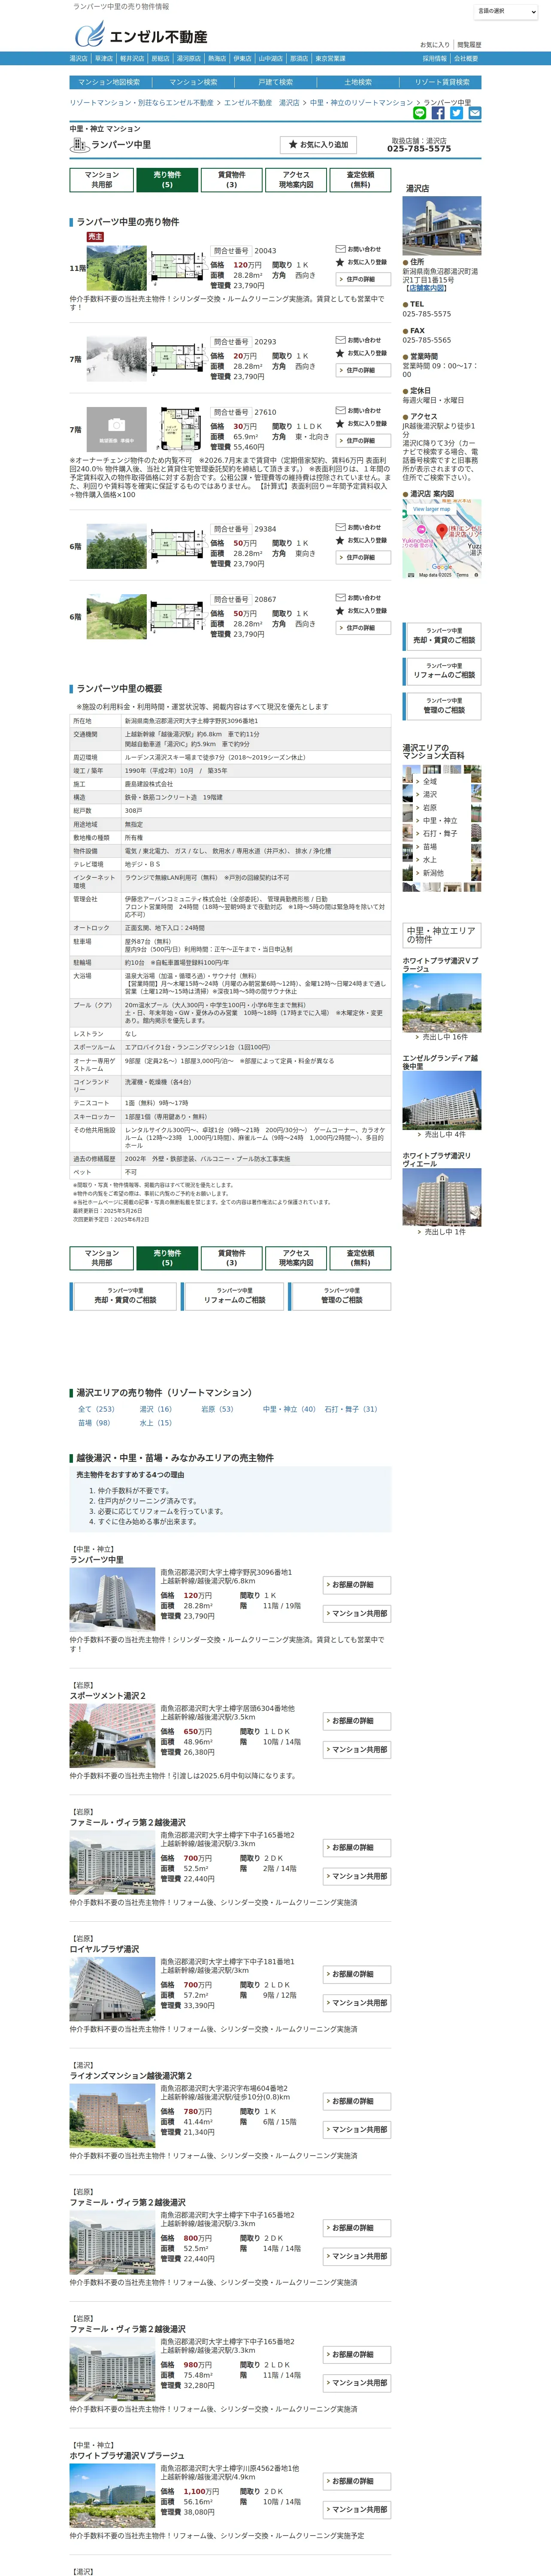
Task: Switch to the upper 賃貸物件 (3) tab
Action: pyautogui.click(x=231, y=180)
